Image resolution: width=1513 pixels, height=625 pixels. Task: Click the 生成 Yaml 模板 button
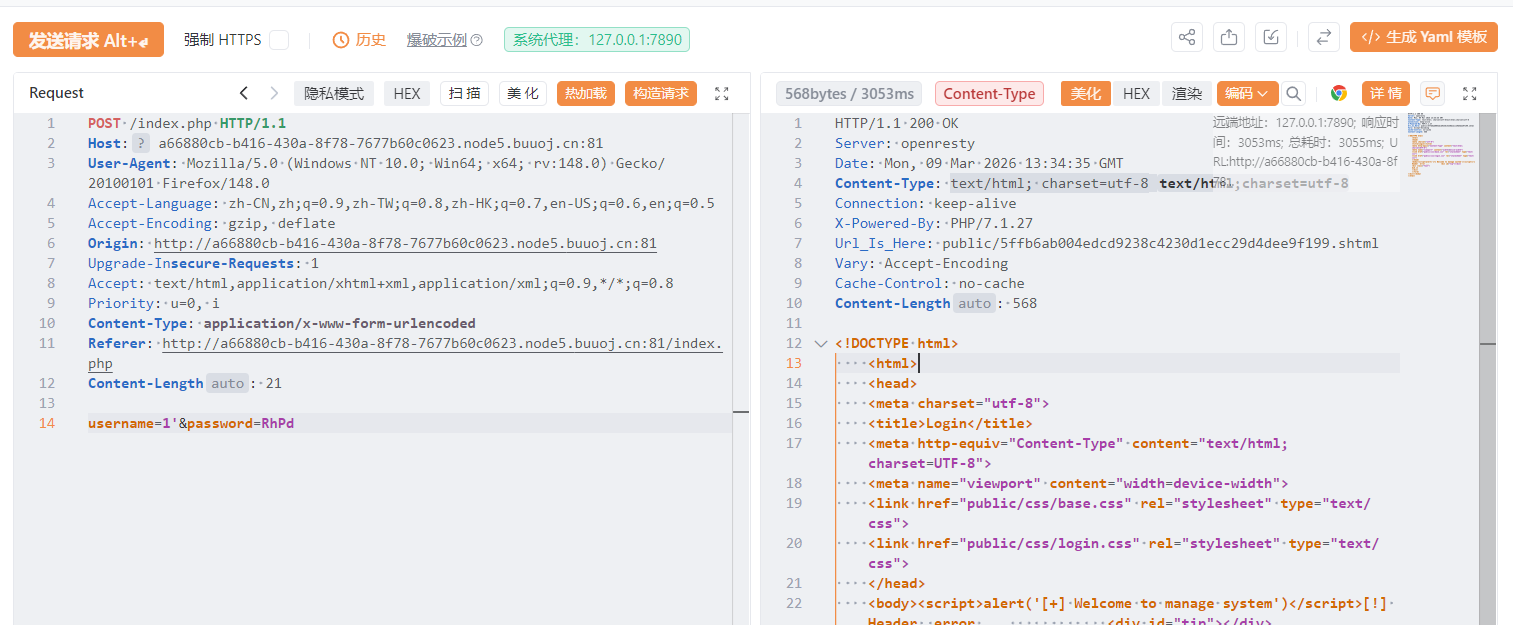[1423, 37]
